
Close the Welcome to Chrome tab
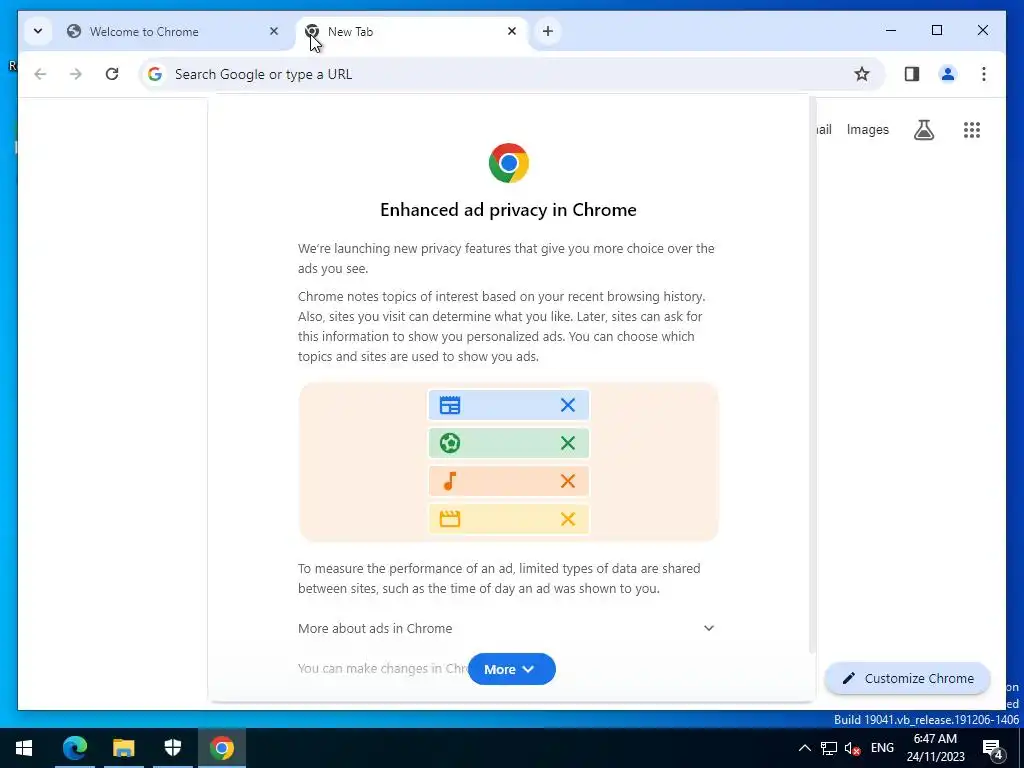[274, 31]
